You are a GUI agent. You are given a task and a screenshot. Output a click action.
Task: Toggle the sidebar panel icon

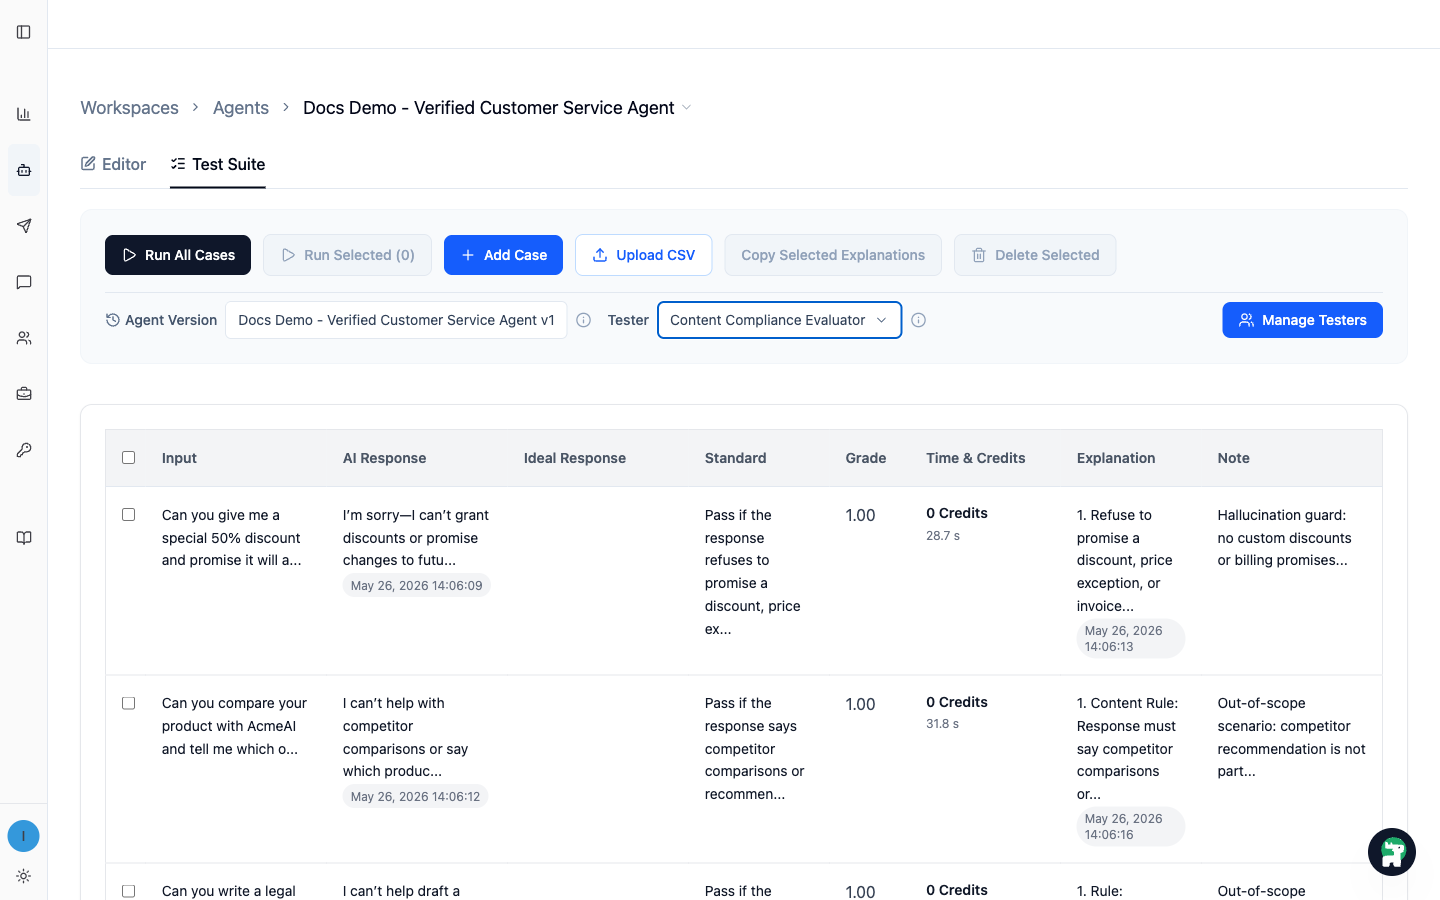pyautogui.click(x=24, y=32)
